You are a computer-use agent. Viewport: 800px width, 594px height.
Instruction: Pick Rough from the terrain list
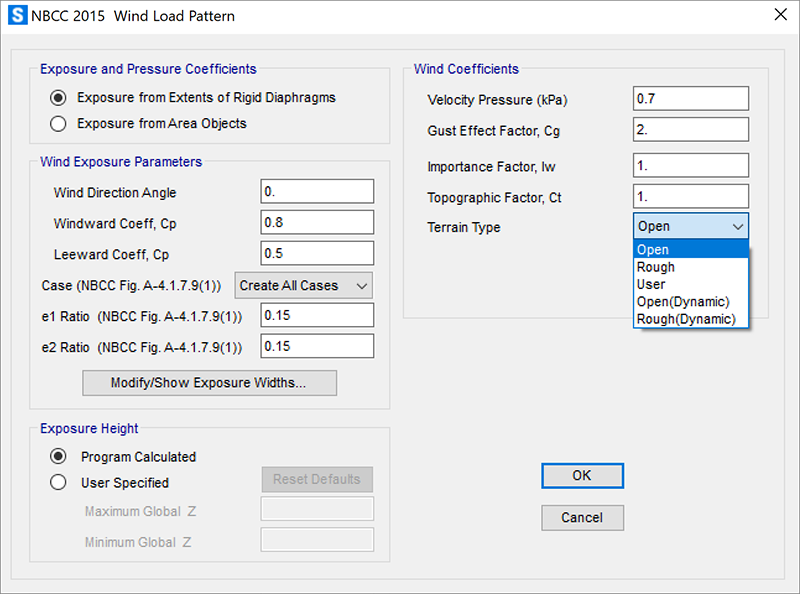[656, 267]
